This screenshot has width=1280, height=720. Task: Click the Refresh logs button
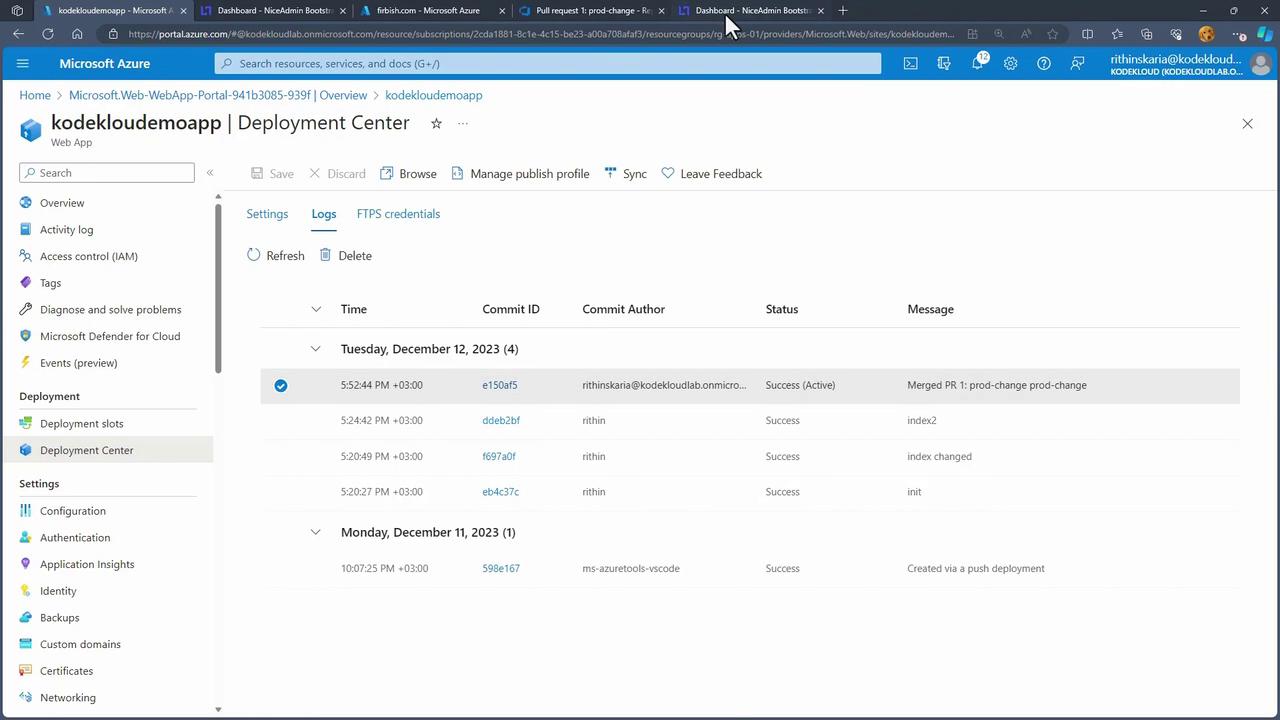pos(275,255)
